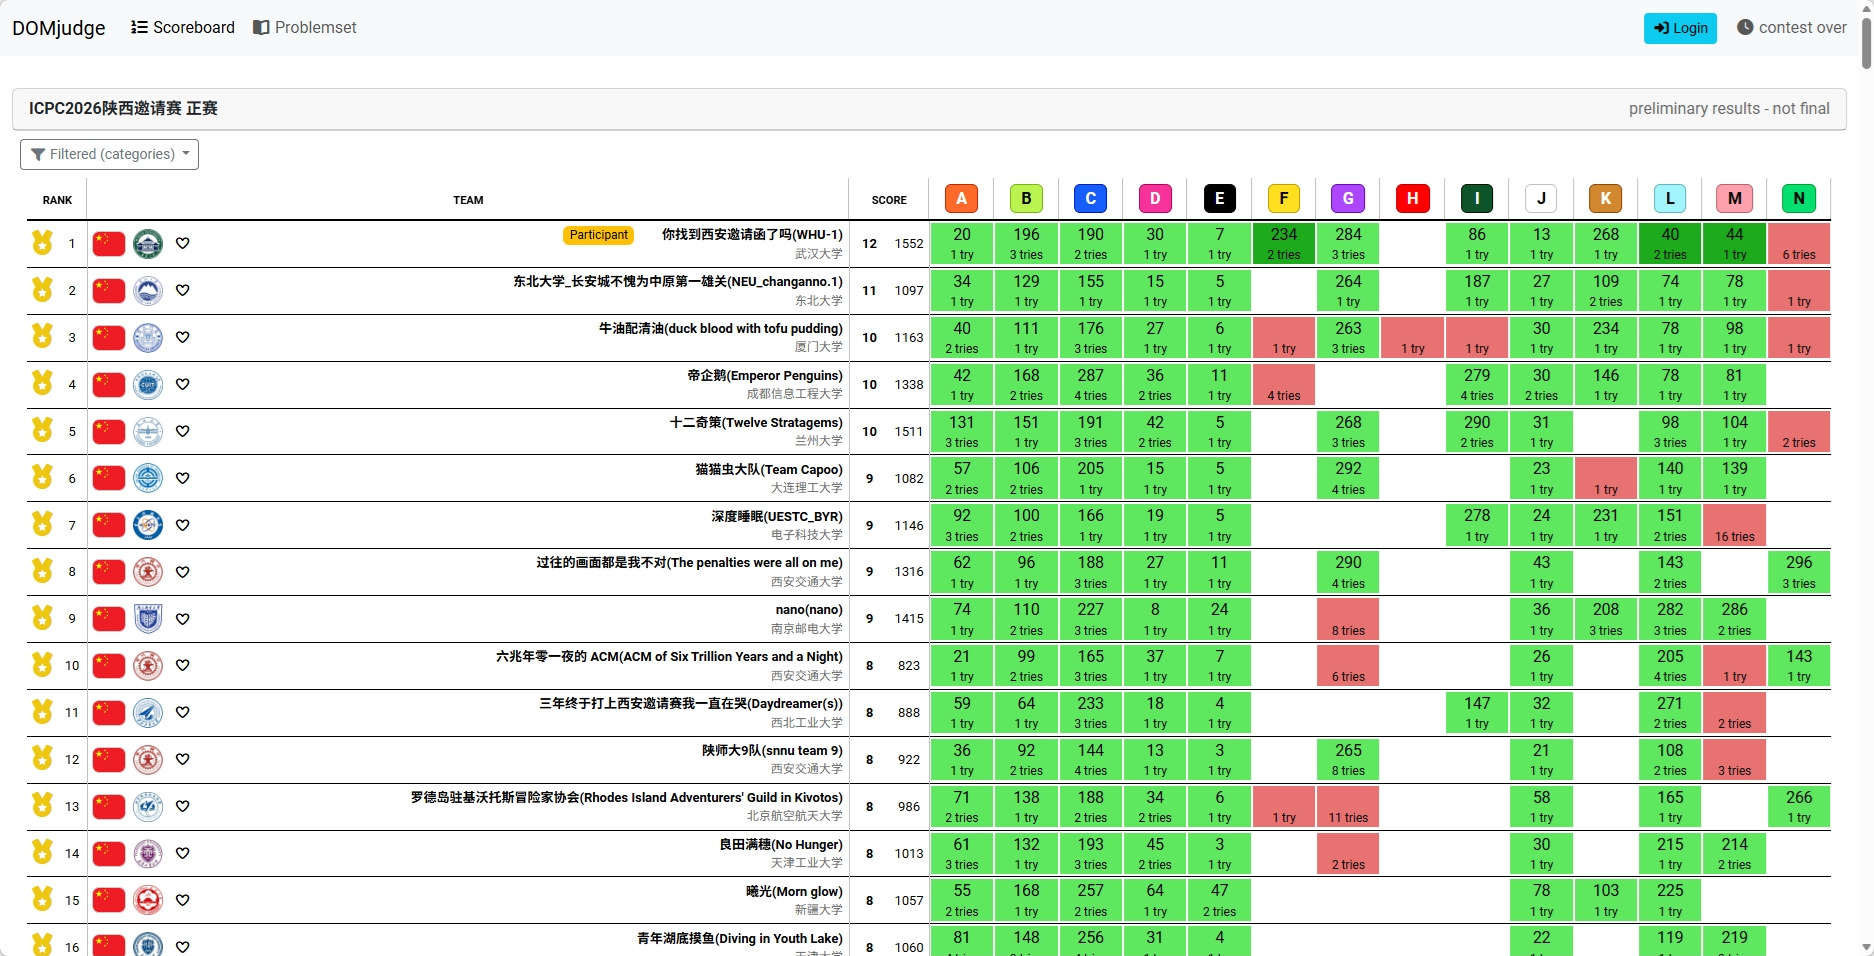Click the RANK column header
The height and width of the screenshot is (956, 1874).
(x=57, y=200)
